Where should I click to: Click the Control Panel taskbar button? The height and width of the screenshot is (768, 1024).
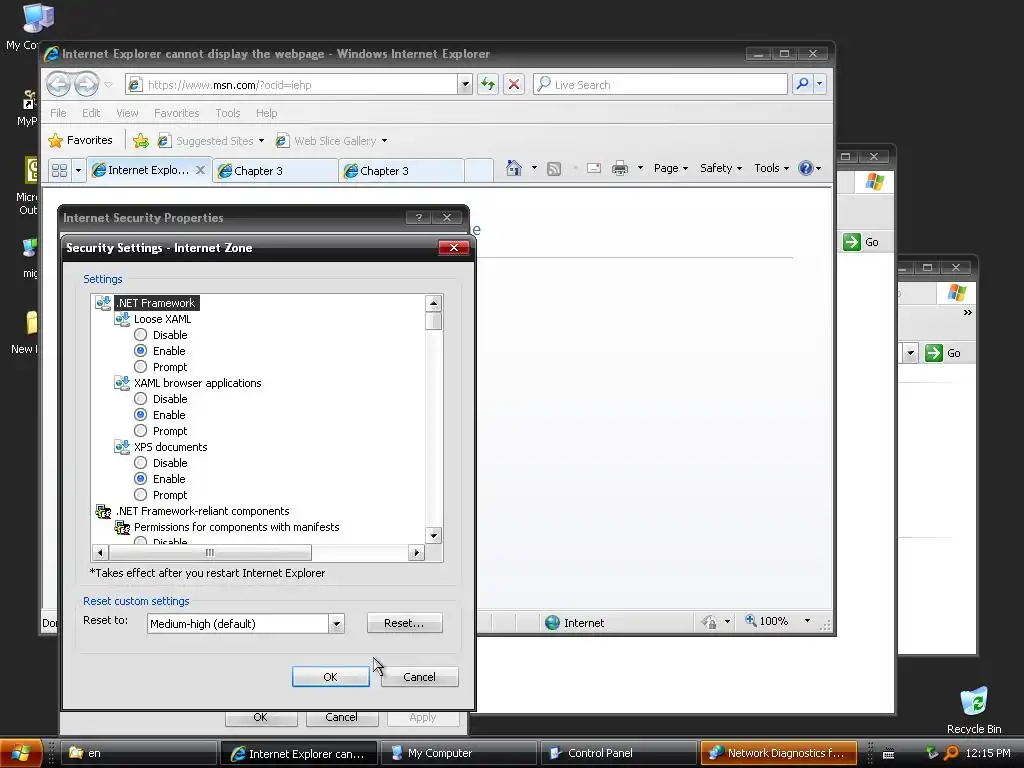(618, 753)
